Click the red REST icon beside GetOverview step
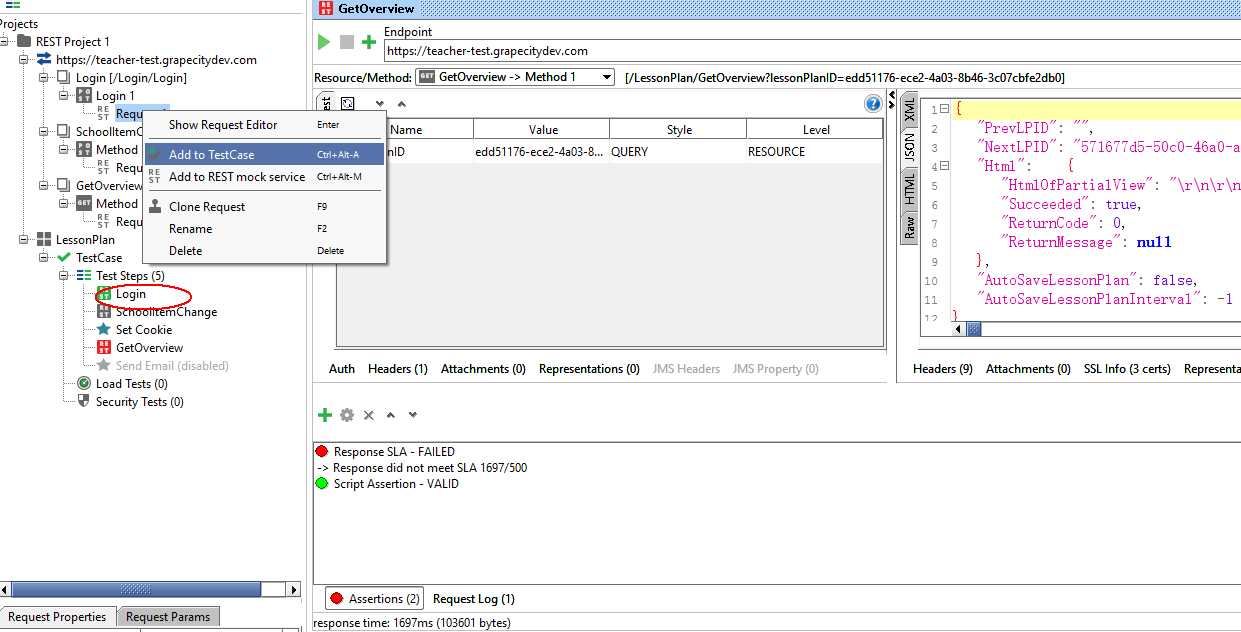1241x632 pixels. [104, 348]
